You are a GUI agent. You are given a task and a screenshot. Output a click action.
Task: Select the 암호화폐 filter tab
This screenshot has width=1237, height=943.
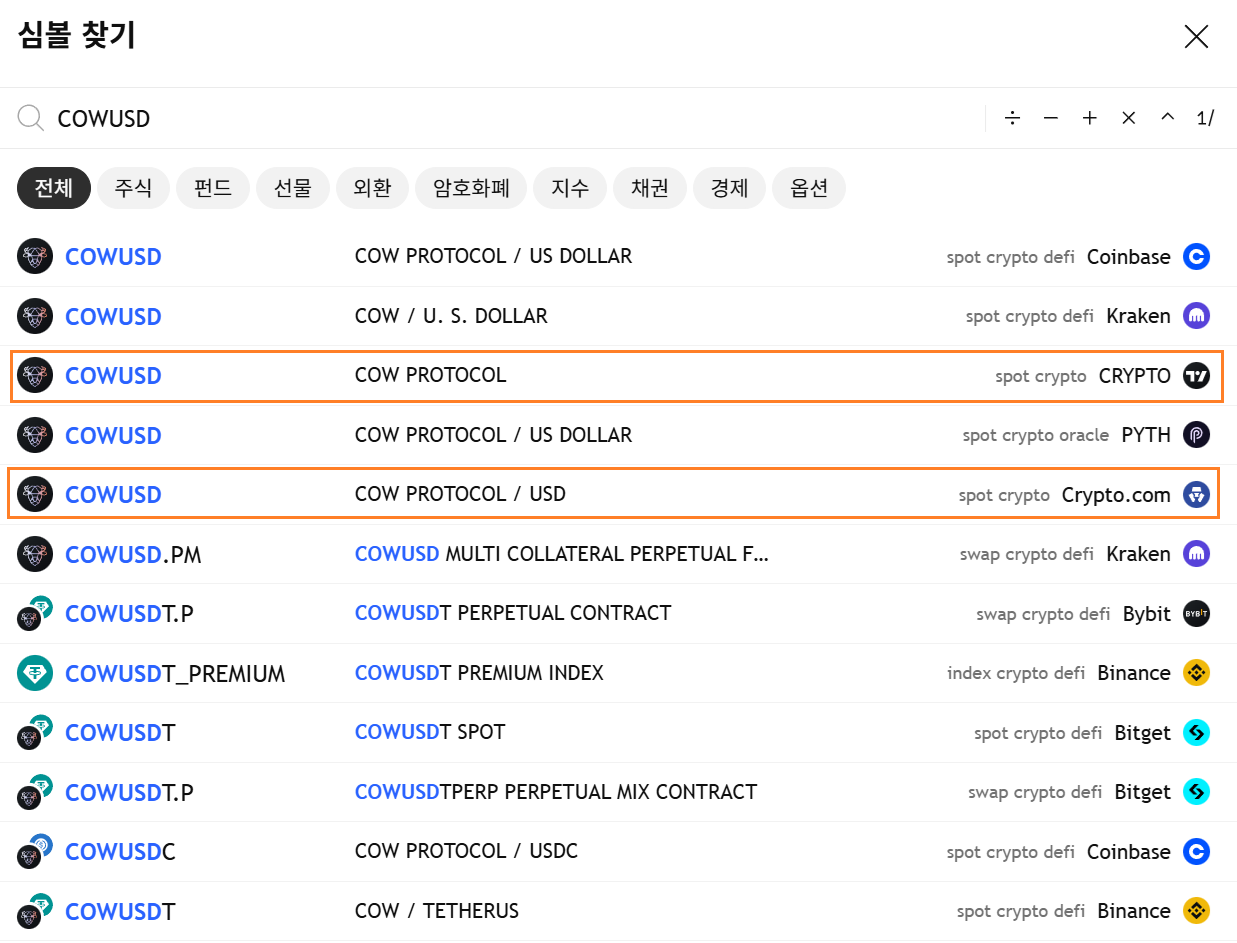pos(471,188)
